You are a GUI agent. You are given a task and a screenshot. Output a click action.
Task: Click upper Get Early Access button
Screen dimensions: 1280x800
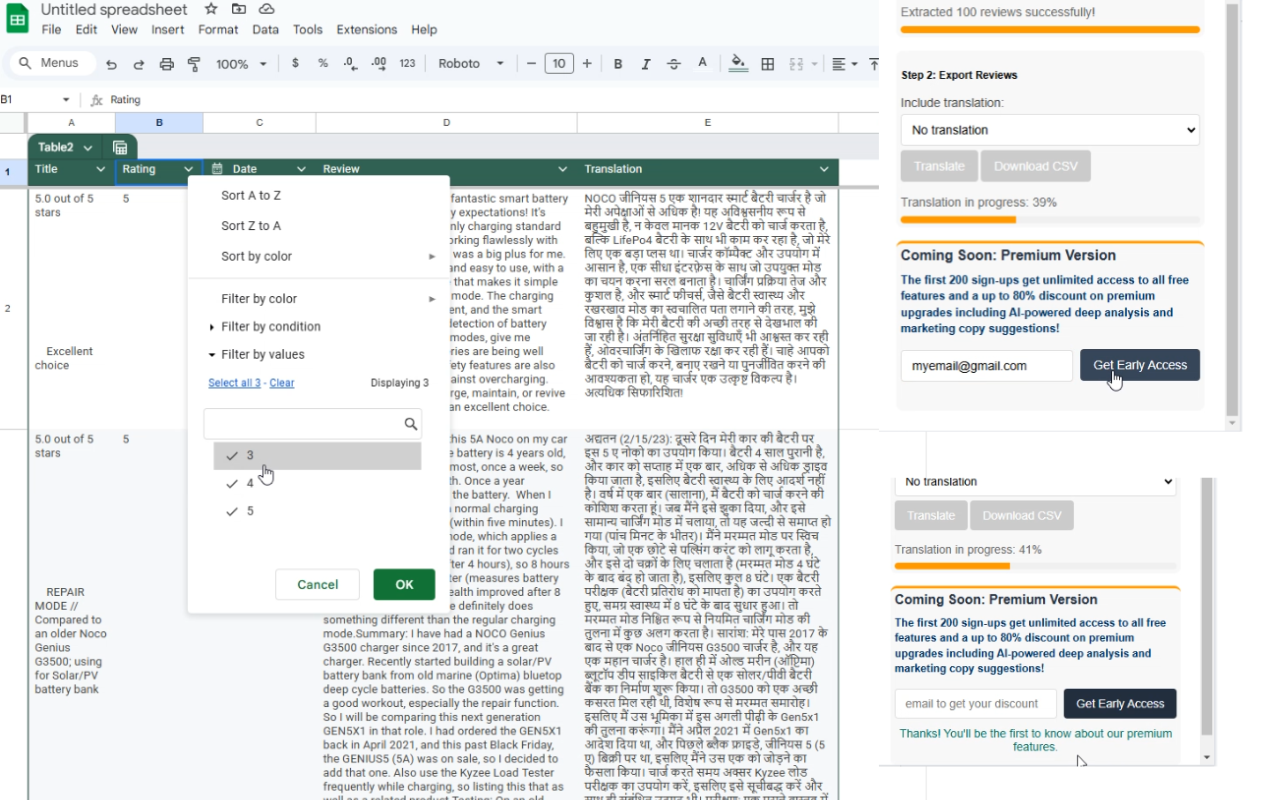(1140, 365)
